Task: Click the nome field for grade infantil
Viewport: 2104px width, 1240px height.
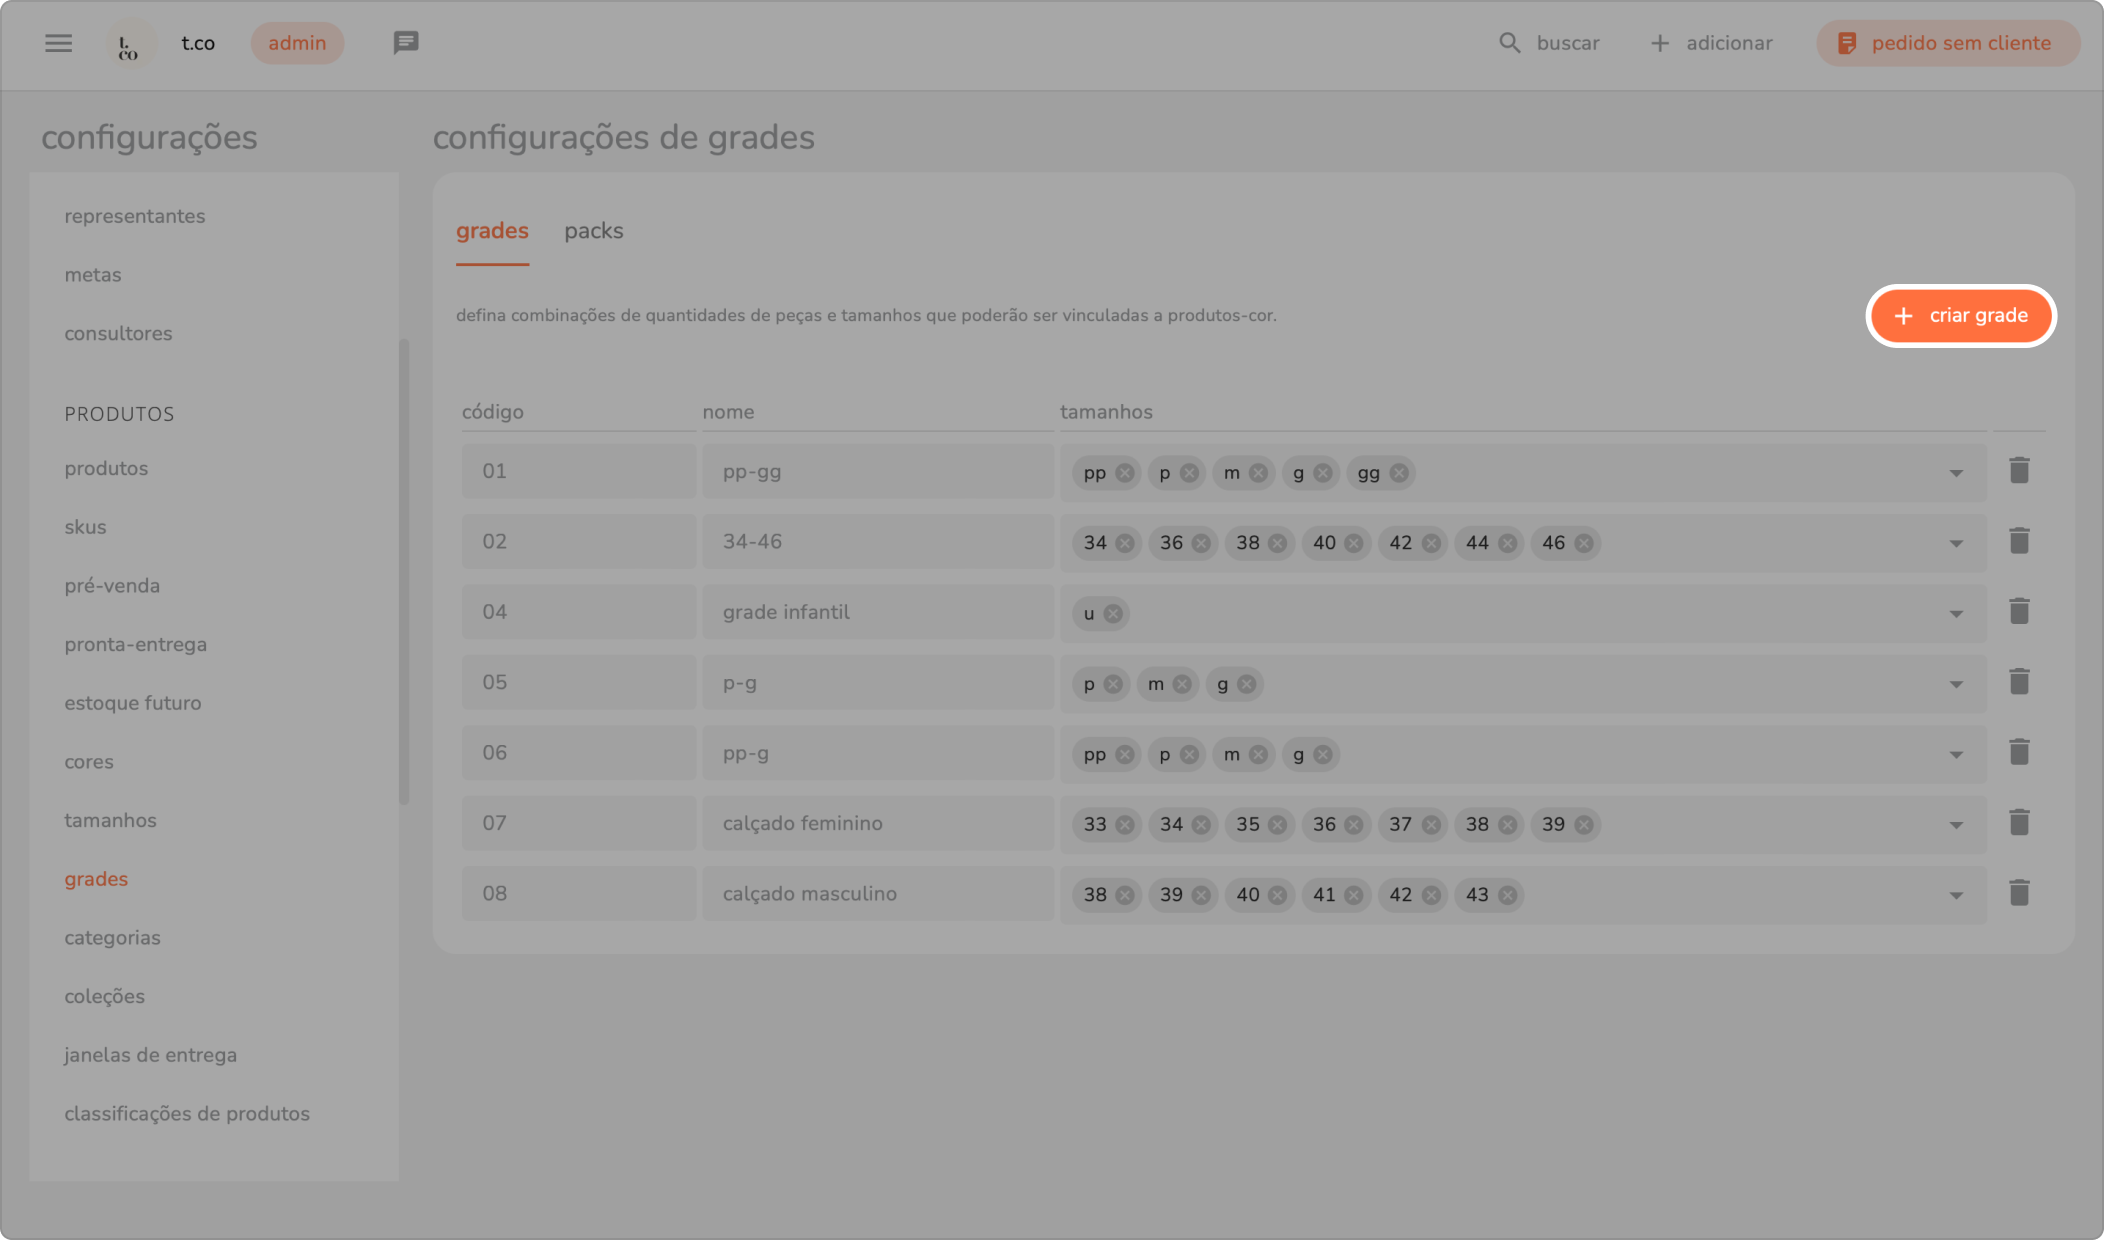Action: click(x=877, y=612)
